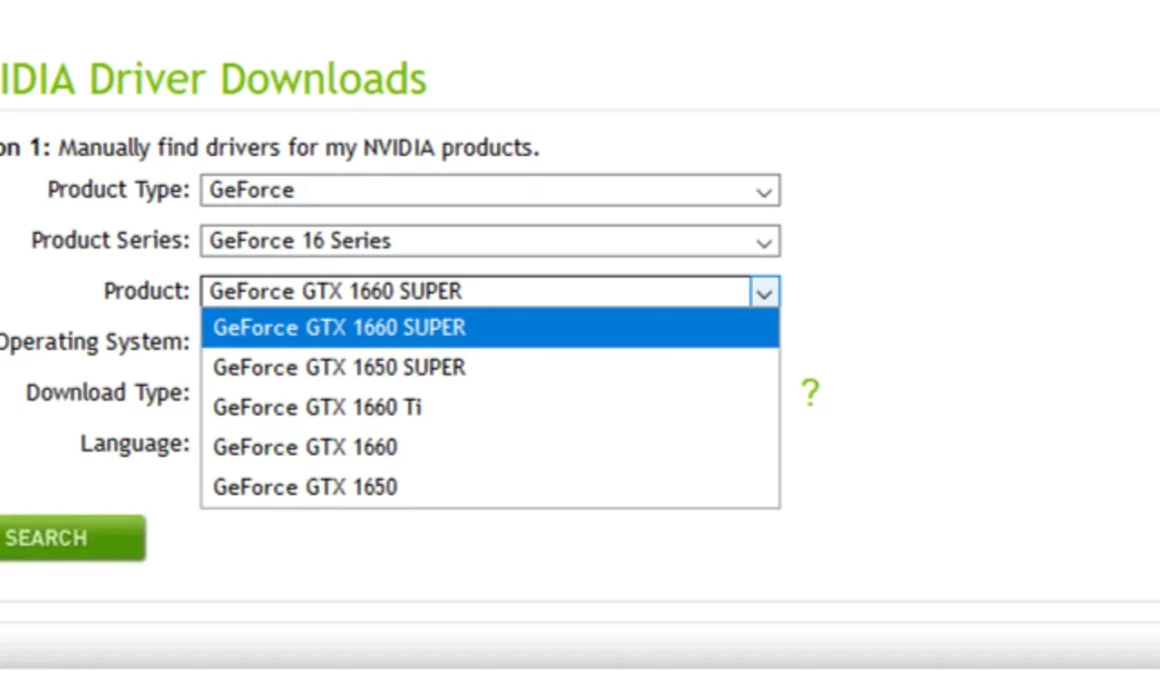Open the green question mark help
This screenshot has height=680, width=1160.
pos(810,392)
